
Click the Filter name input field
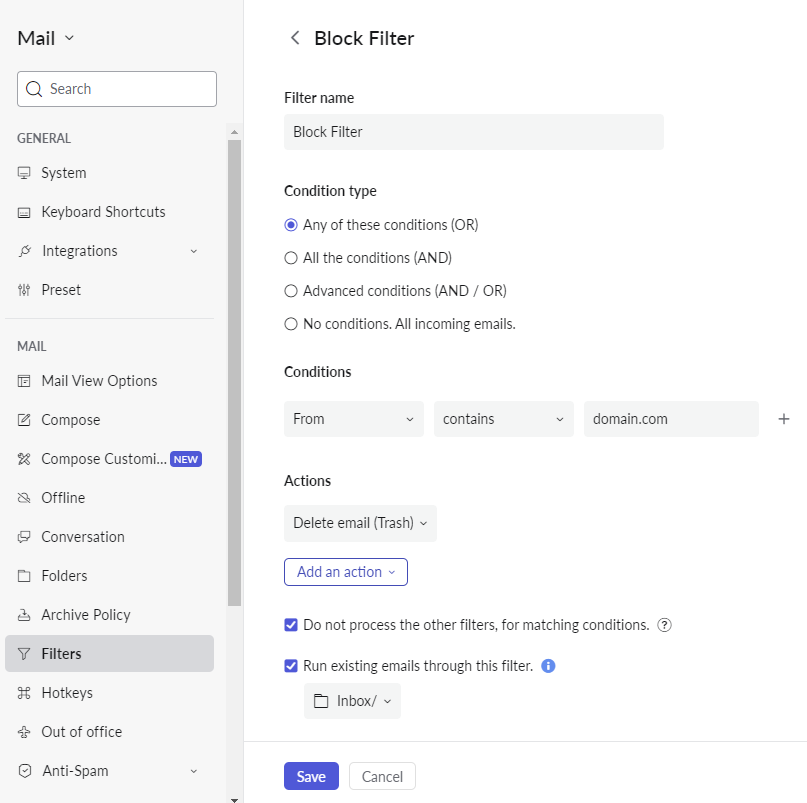pyautogui.click(x=473, y=131)
